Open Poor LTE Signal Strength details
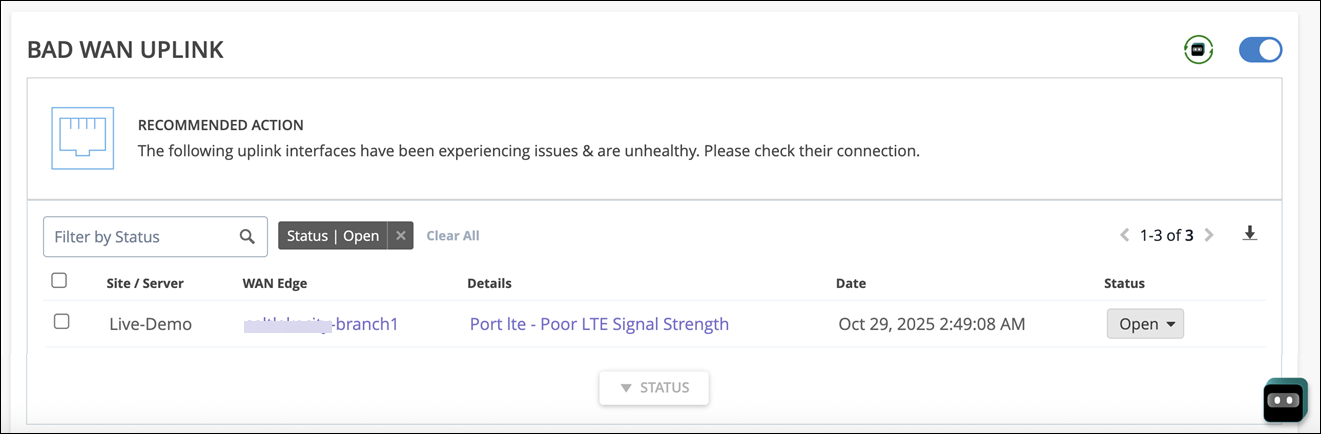 pos(599,324)
